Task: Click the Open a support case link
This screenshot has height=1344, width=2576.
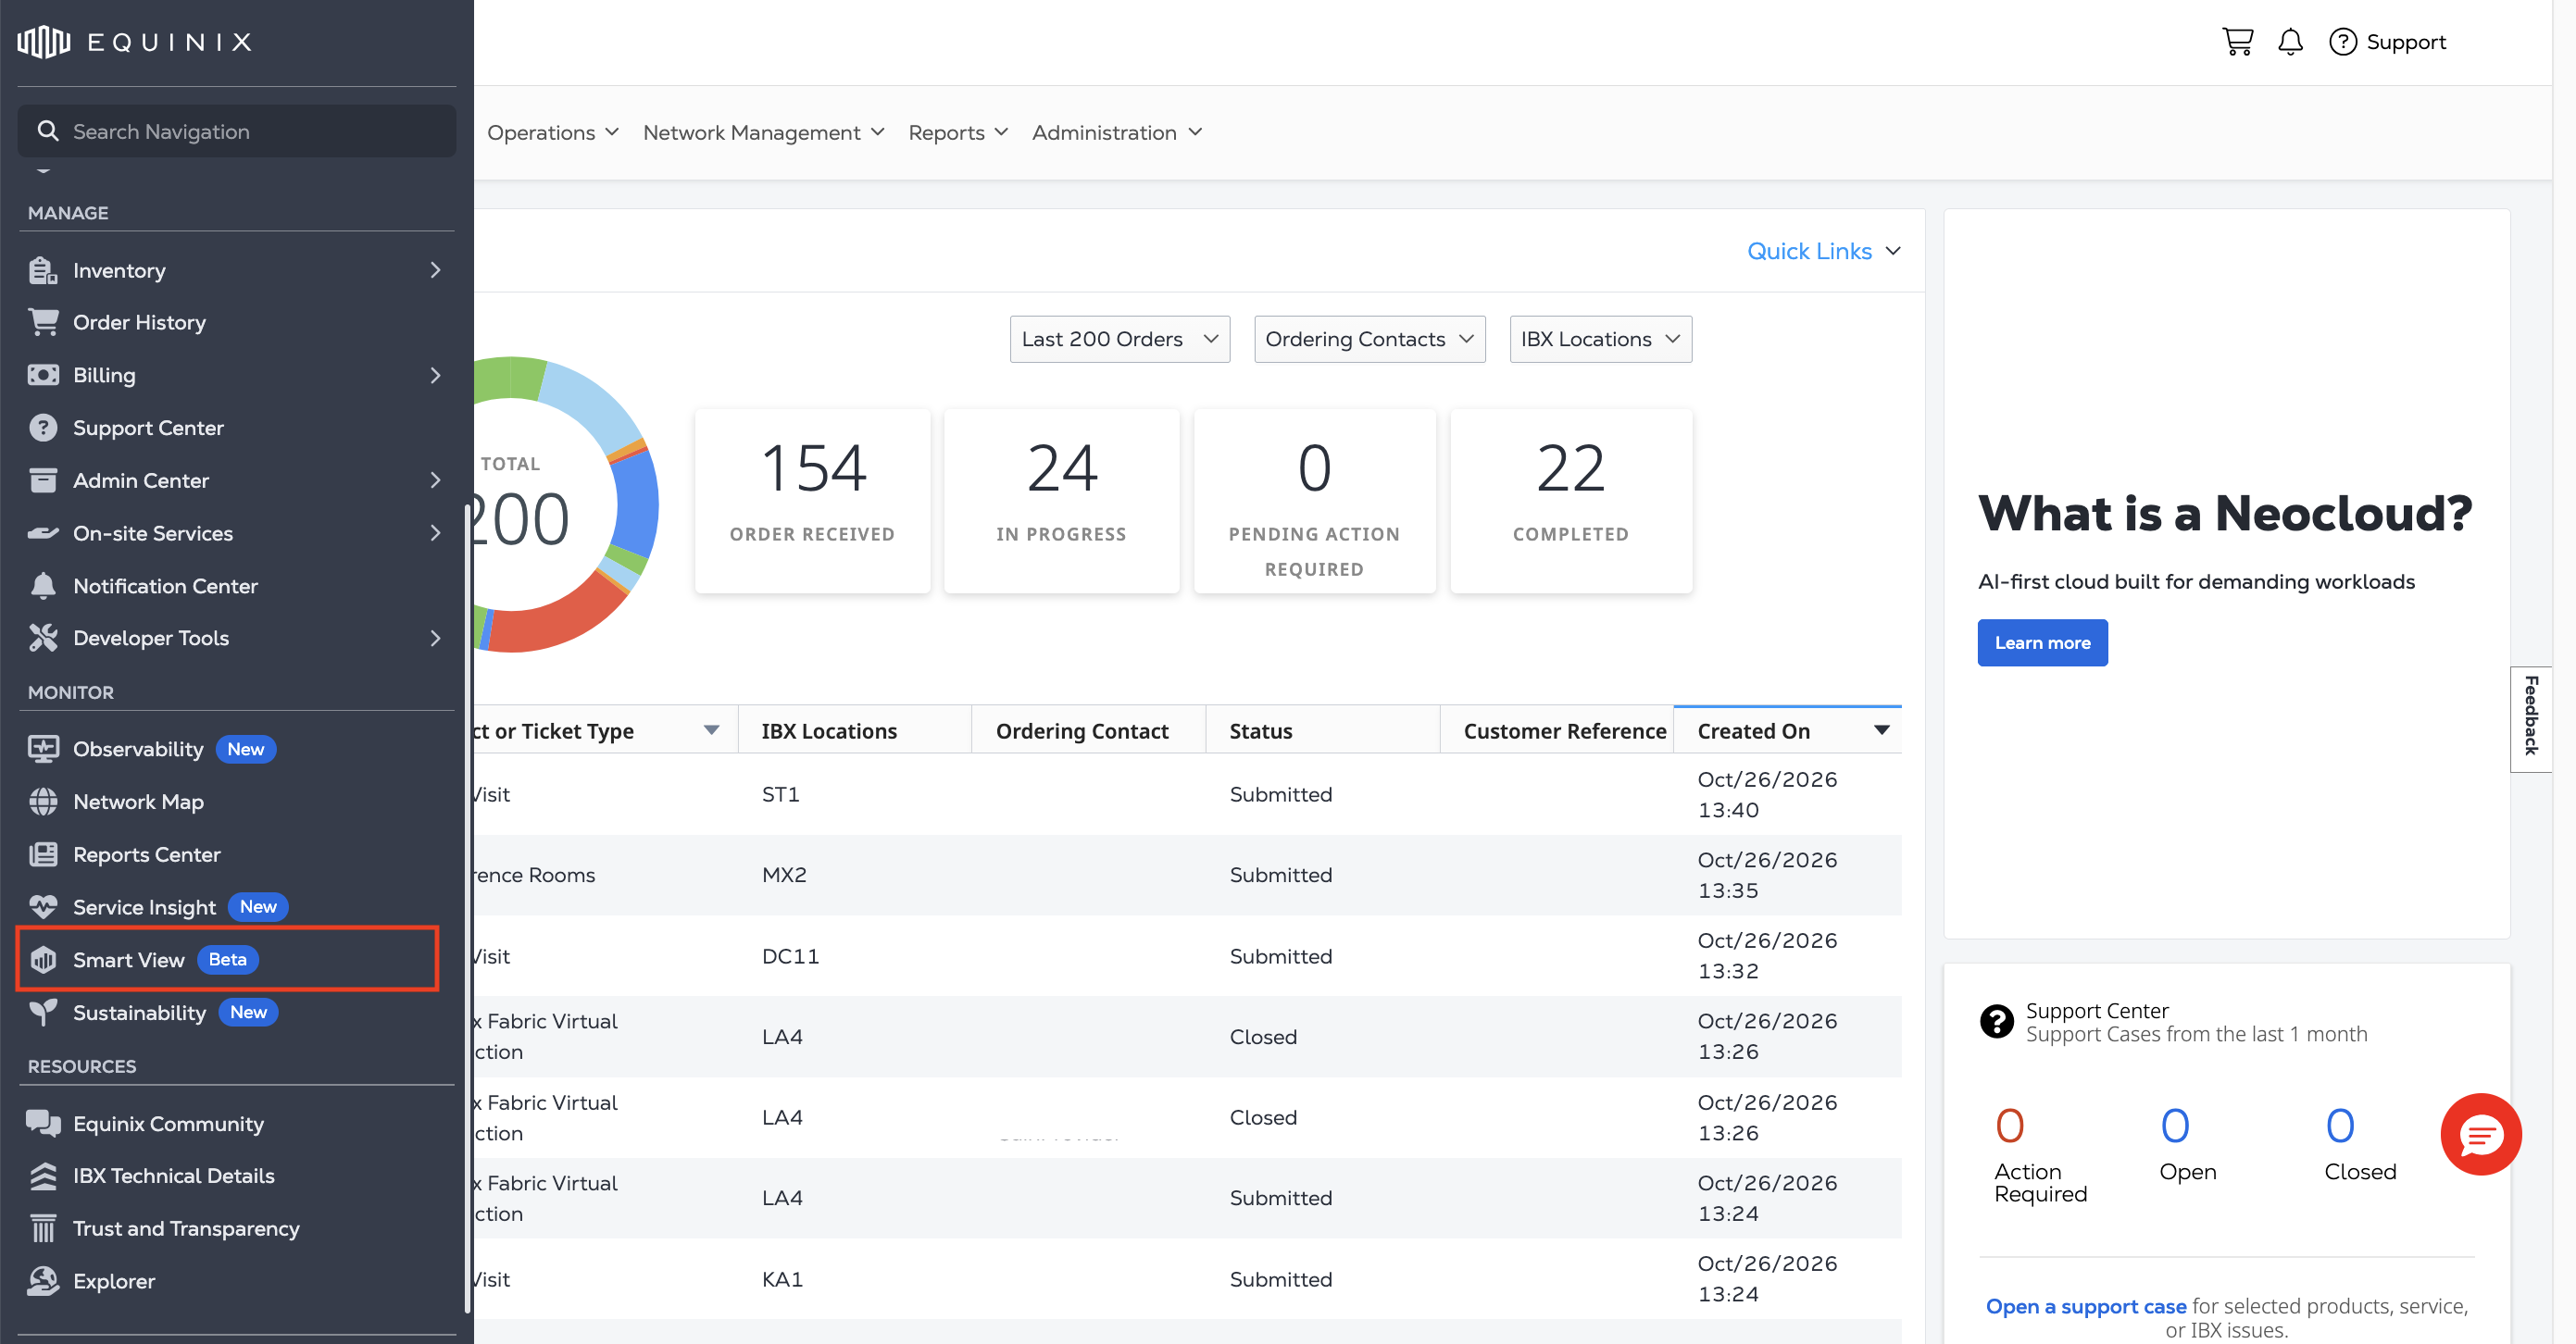Action: tap(2085, 1306)
